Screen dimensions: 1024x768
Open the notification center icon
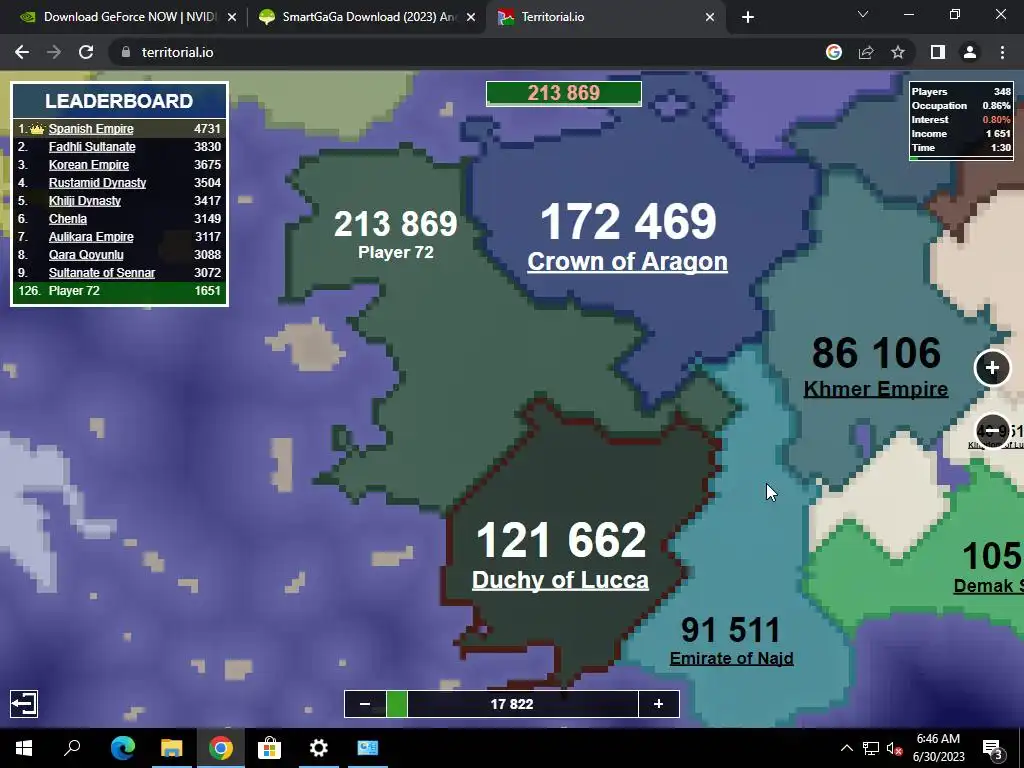click(992, 748)
